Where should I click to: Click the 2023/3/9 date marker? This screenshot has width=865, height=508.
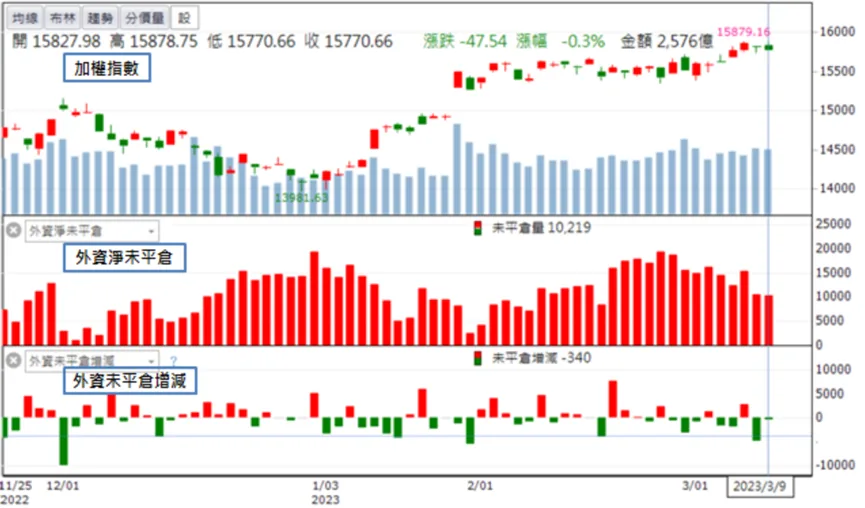pyautogui.click(x=759, y=486)
